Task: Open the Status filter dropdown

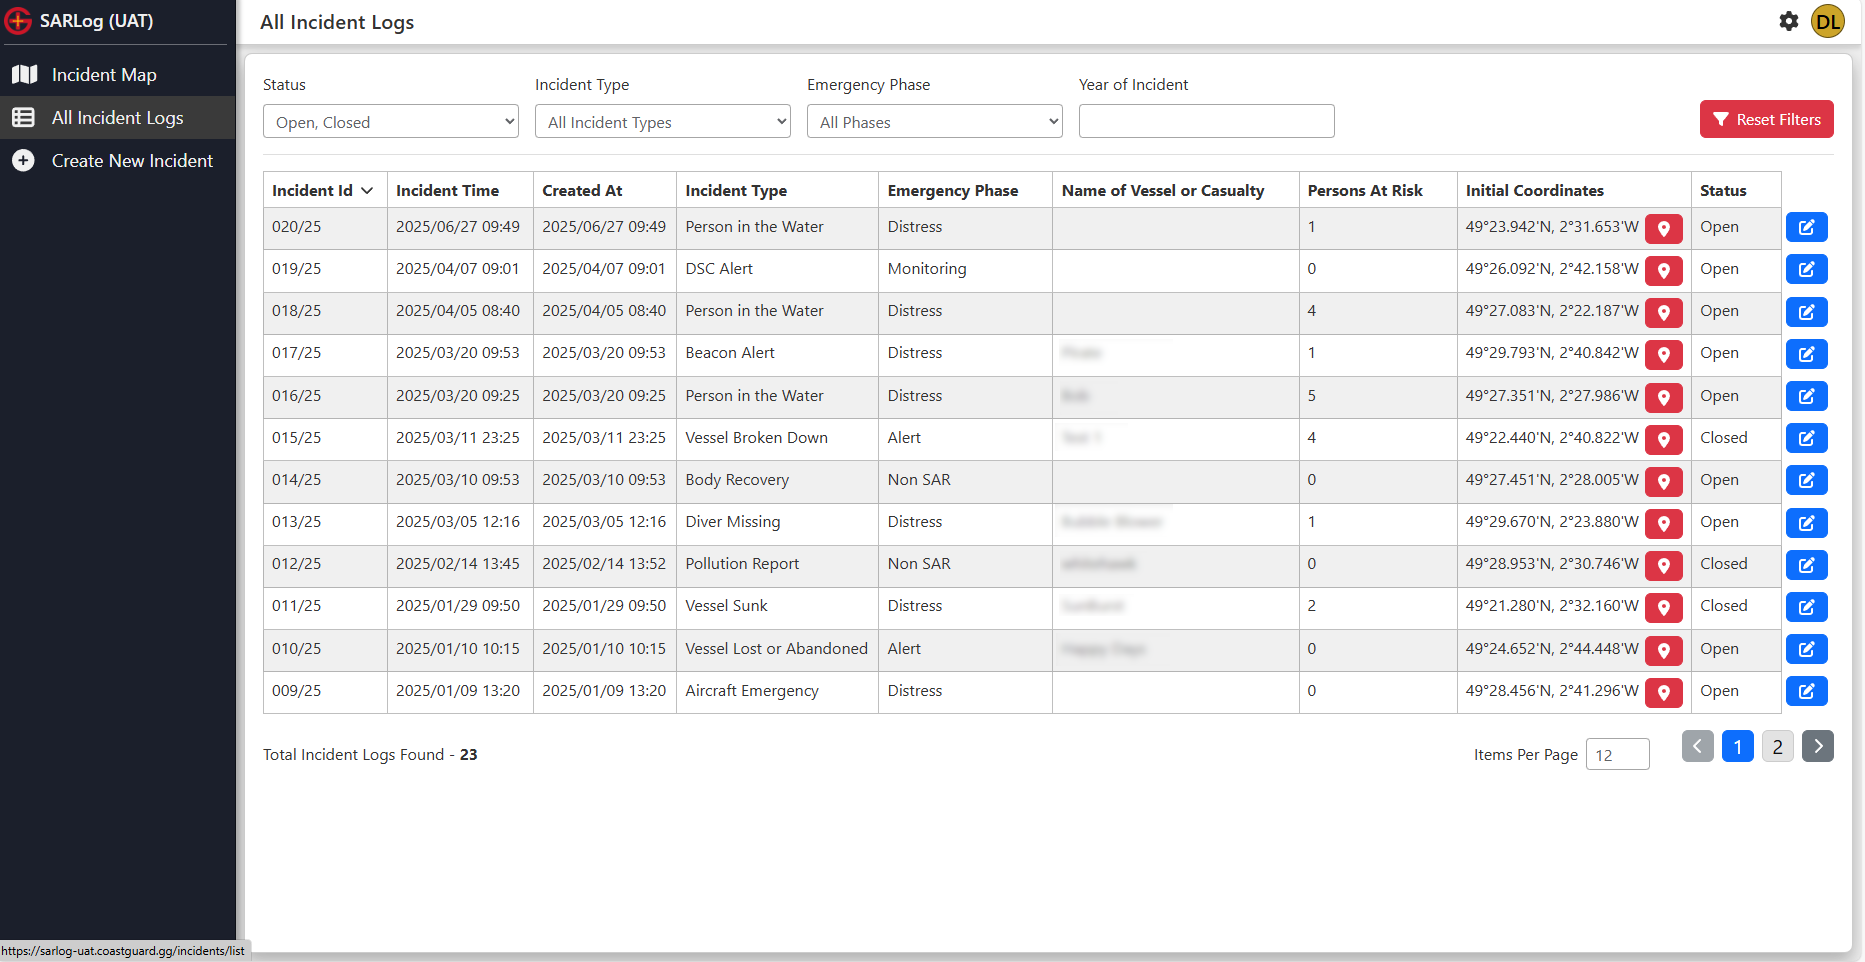Action: point(390,122)
